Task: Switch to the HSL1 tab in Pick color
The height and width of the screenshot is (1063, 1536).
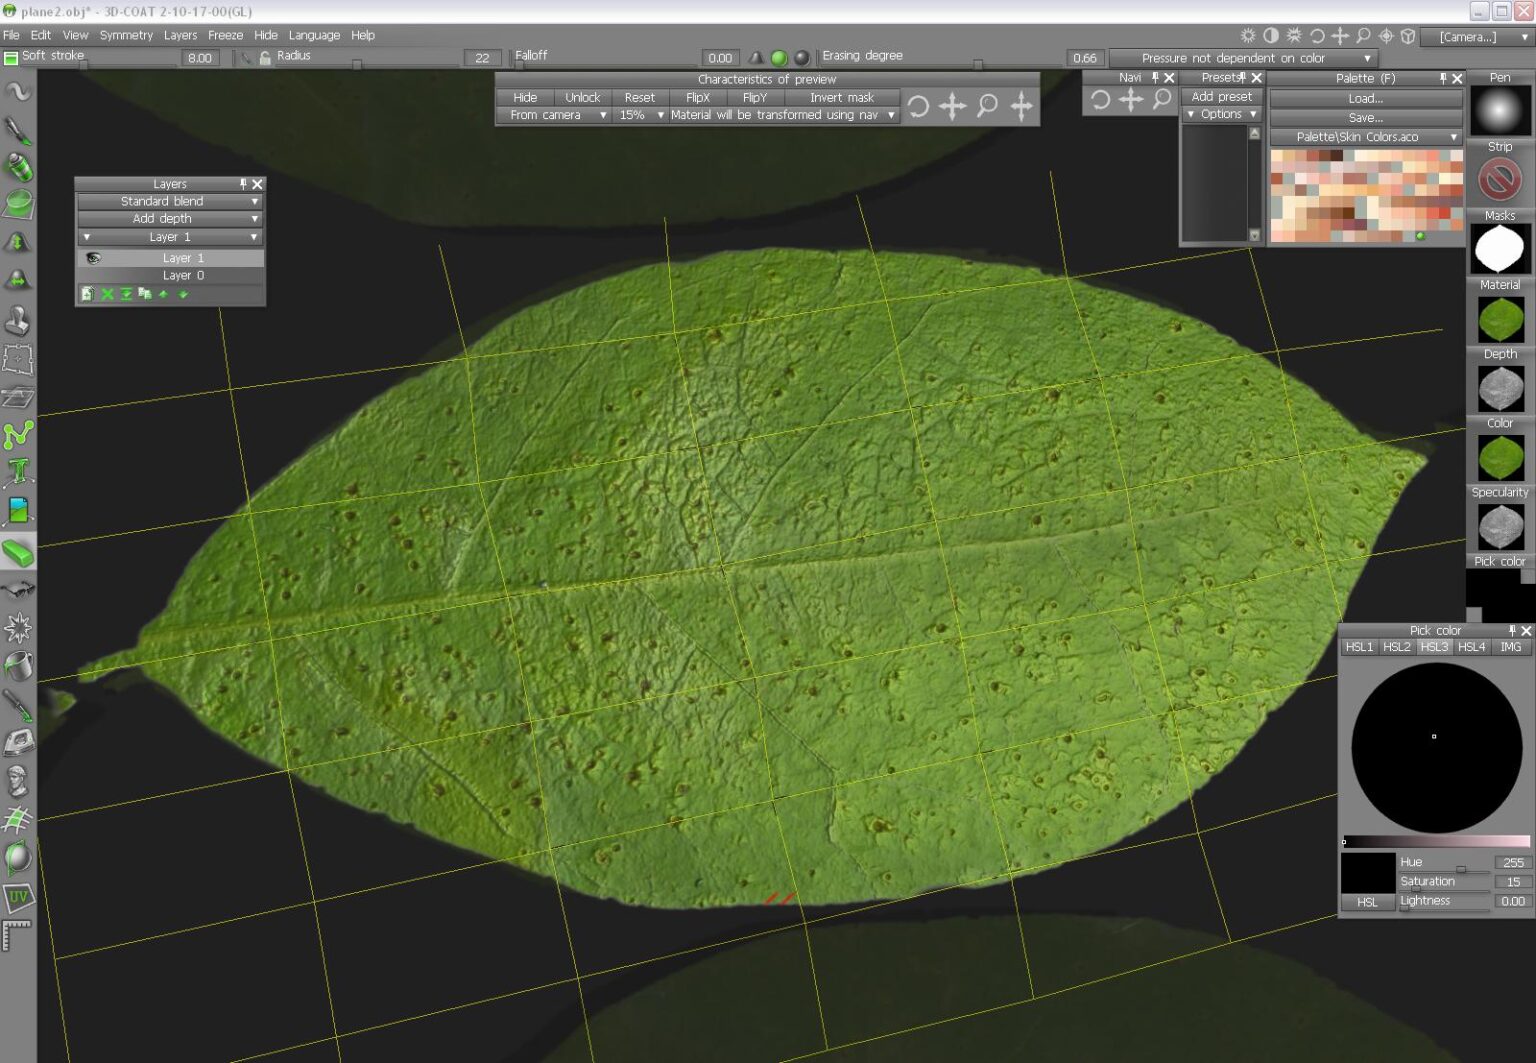Action: (x=1358, y=647)
